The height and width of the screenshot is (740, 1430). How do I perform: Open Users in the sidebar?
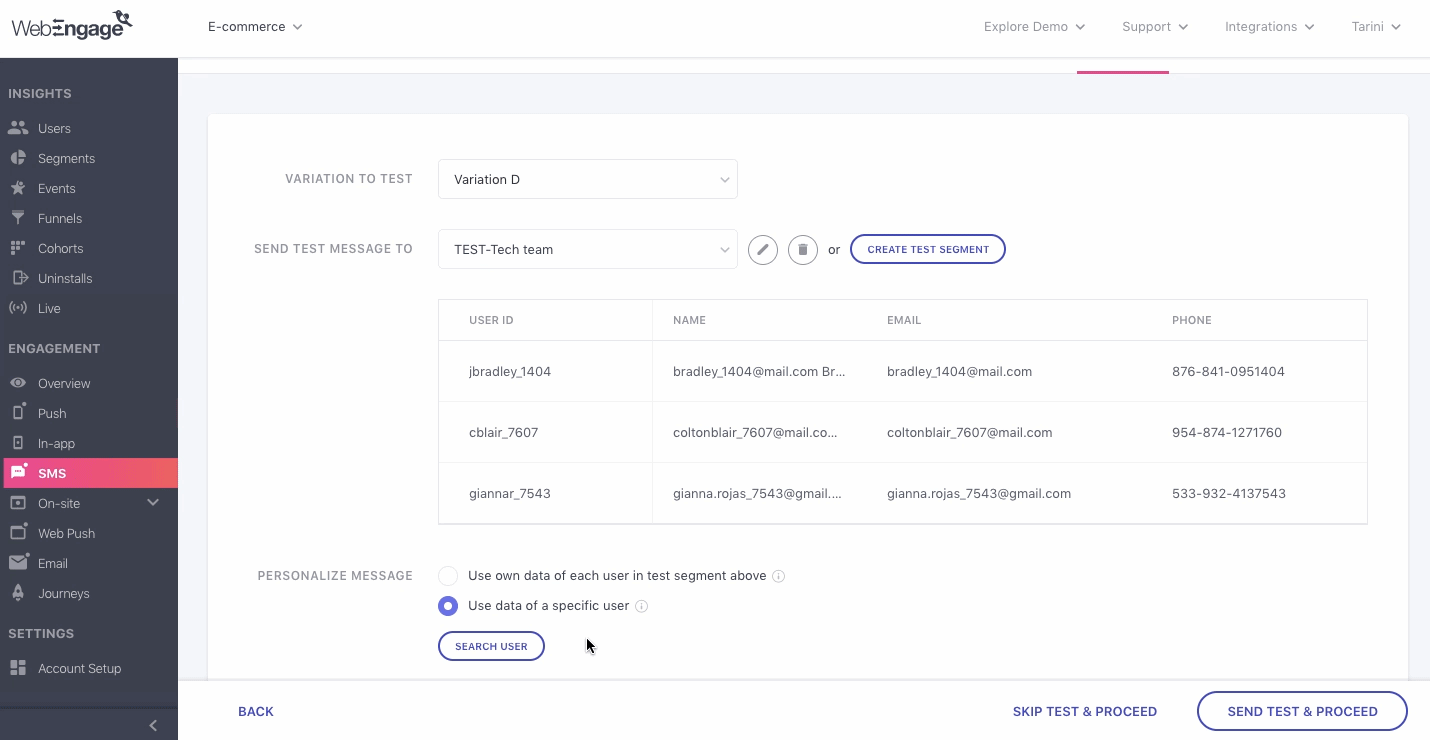point(54,128)
